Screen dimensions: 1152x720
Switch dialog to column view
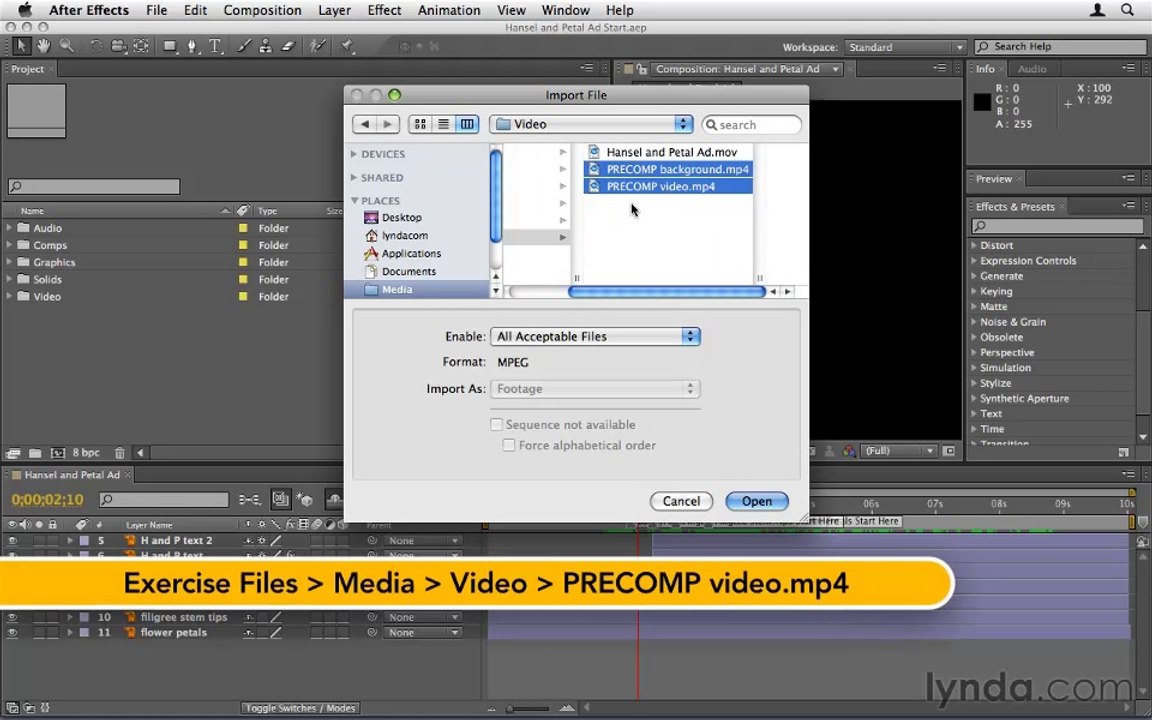coord(467,124)
